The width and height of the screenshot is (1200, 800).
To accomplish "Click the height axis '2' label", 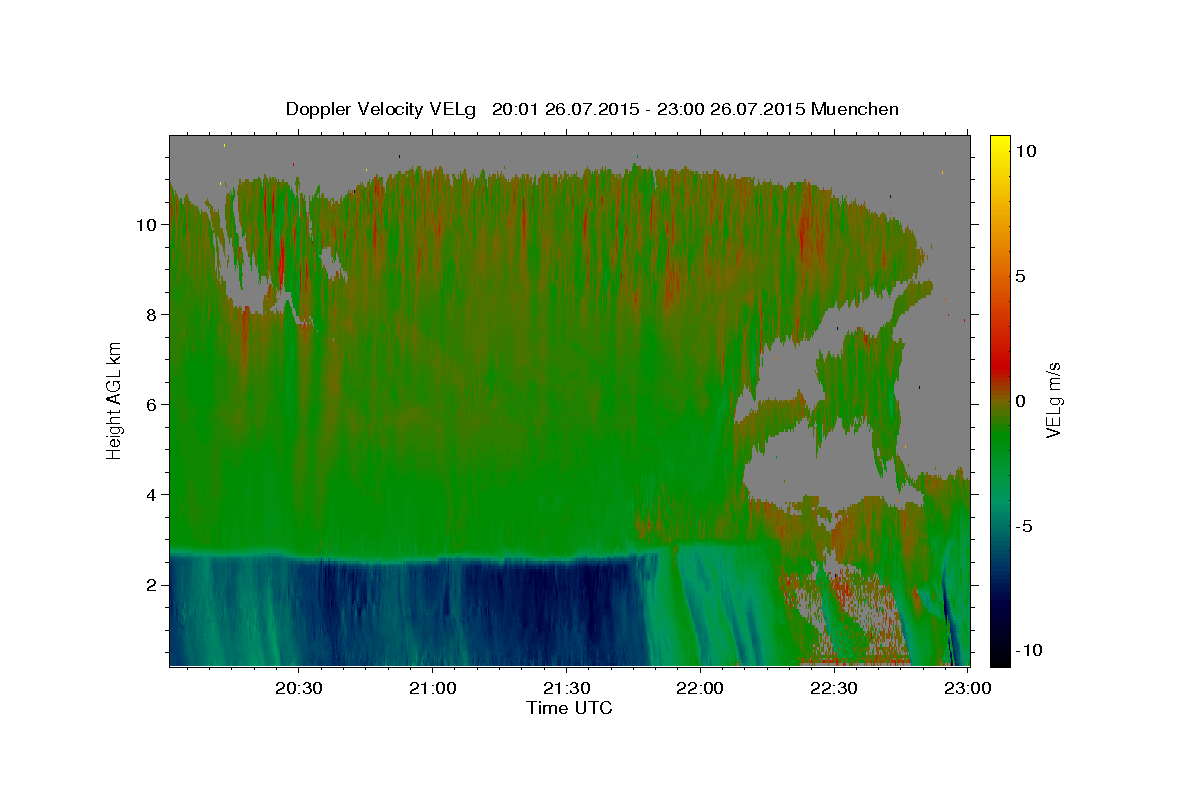I will [154, 585].
